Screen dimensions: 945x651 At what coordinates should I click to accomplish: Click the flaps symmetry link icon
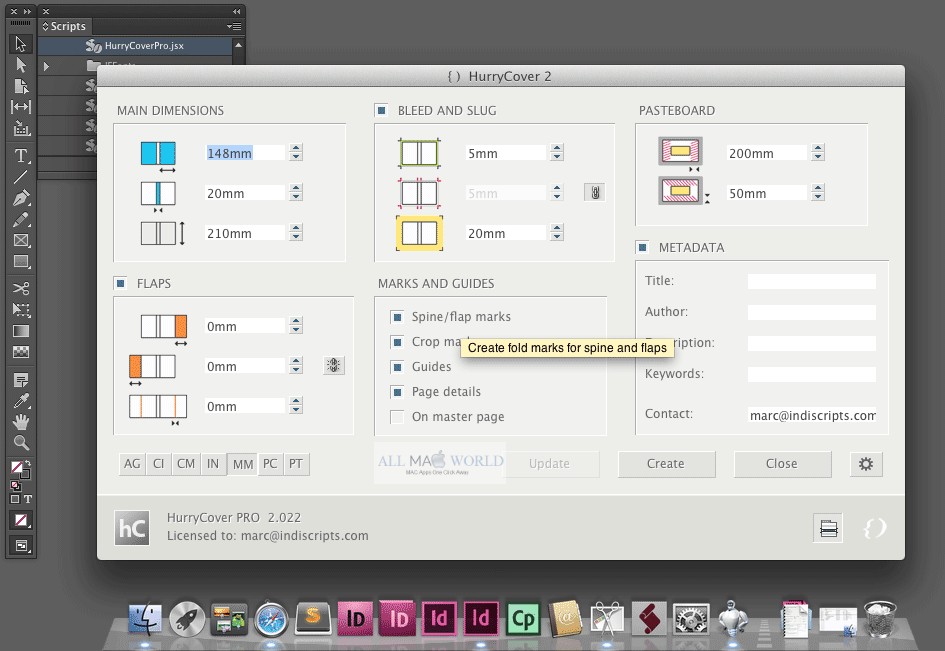[333, 365]
